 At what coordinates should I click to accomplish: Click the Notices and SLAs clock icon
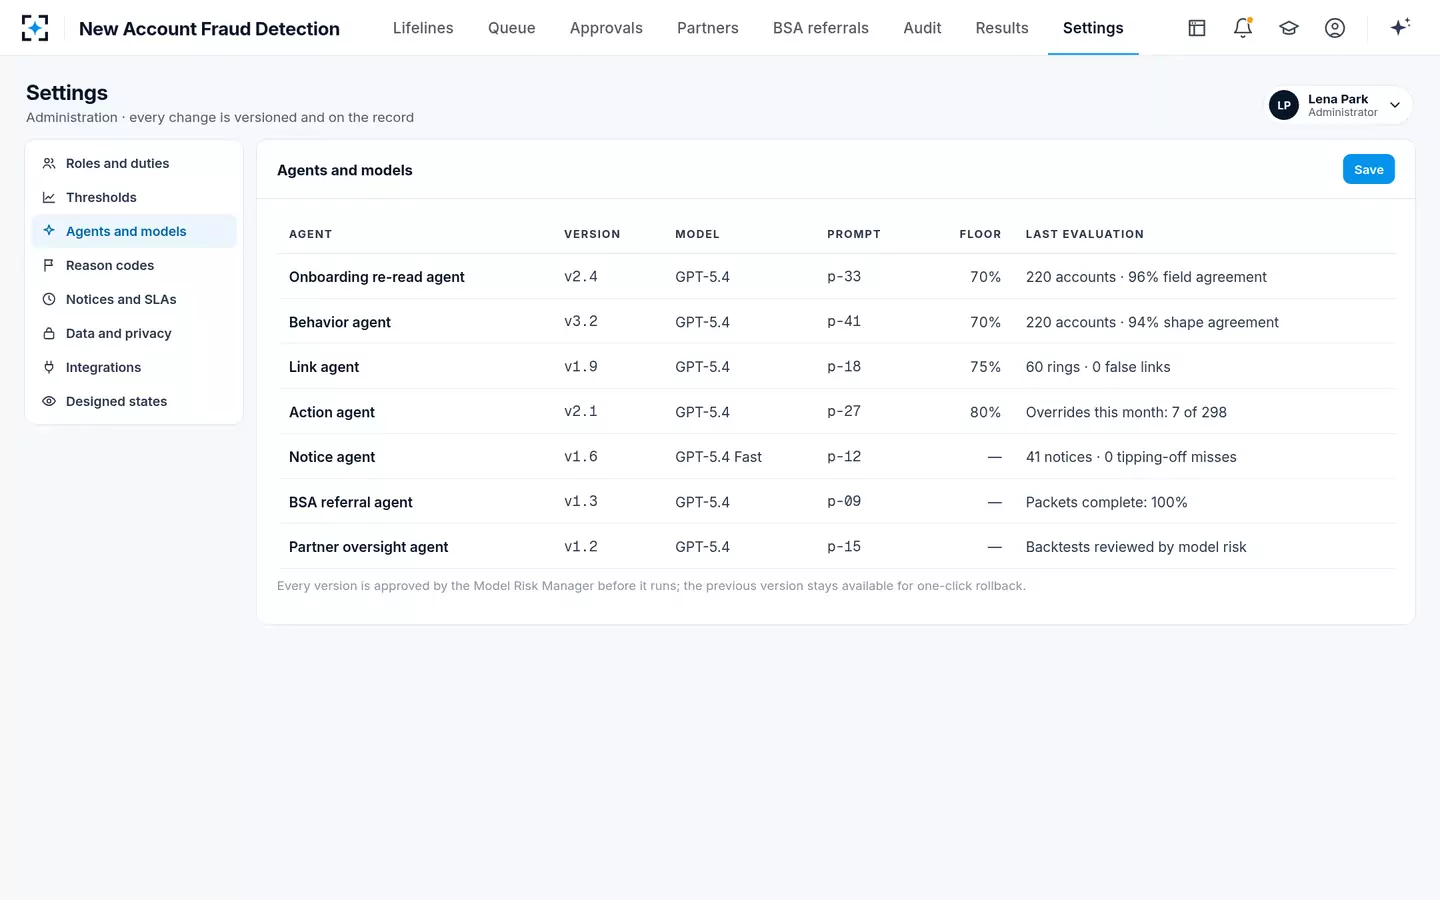coord(49,299)
